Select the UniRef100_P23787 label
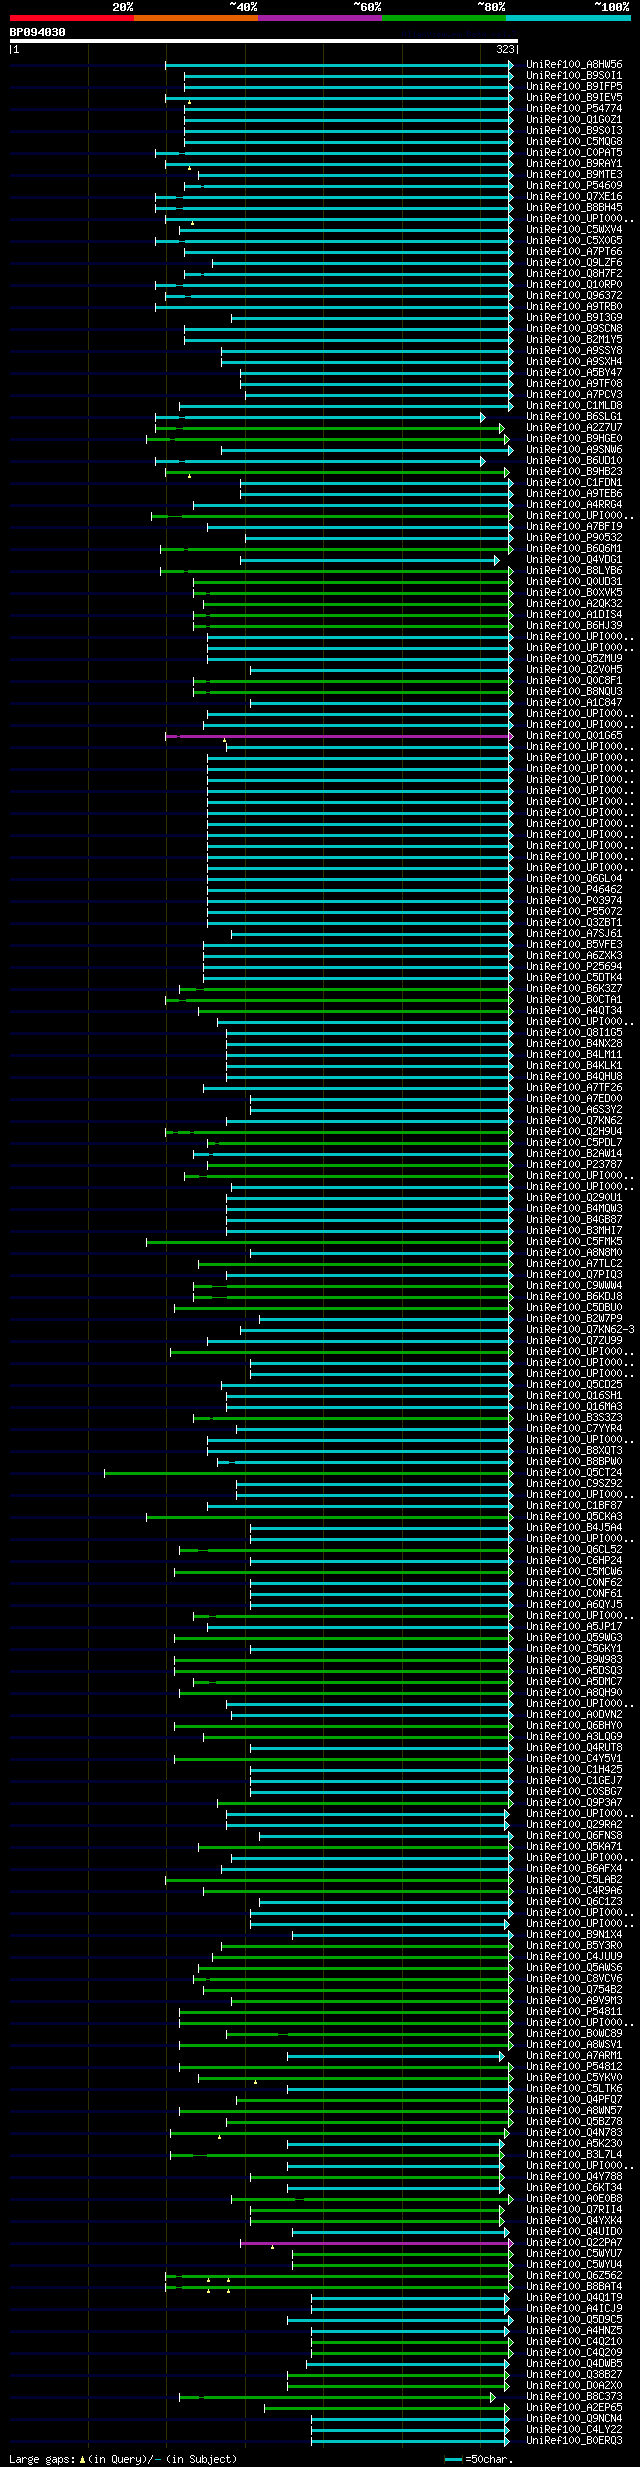 click(x=574, y=1165)
